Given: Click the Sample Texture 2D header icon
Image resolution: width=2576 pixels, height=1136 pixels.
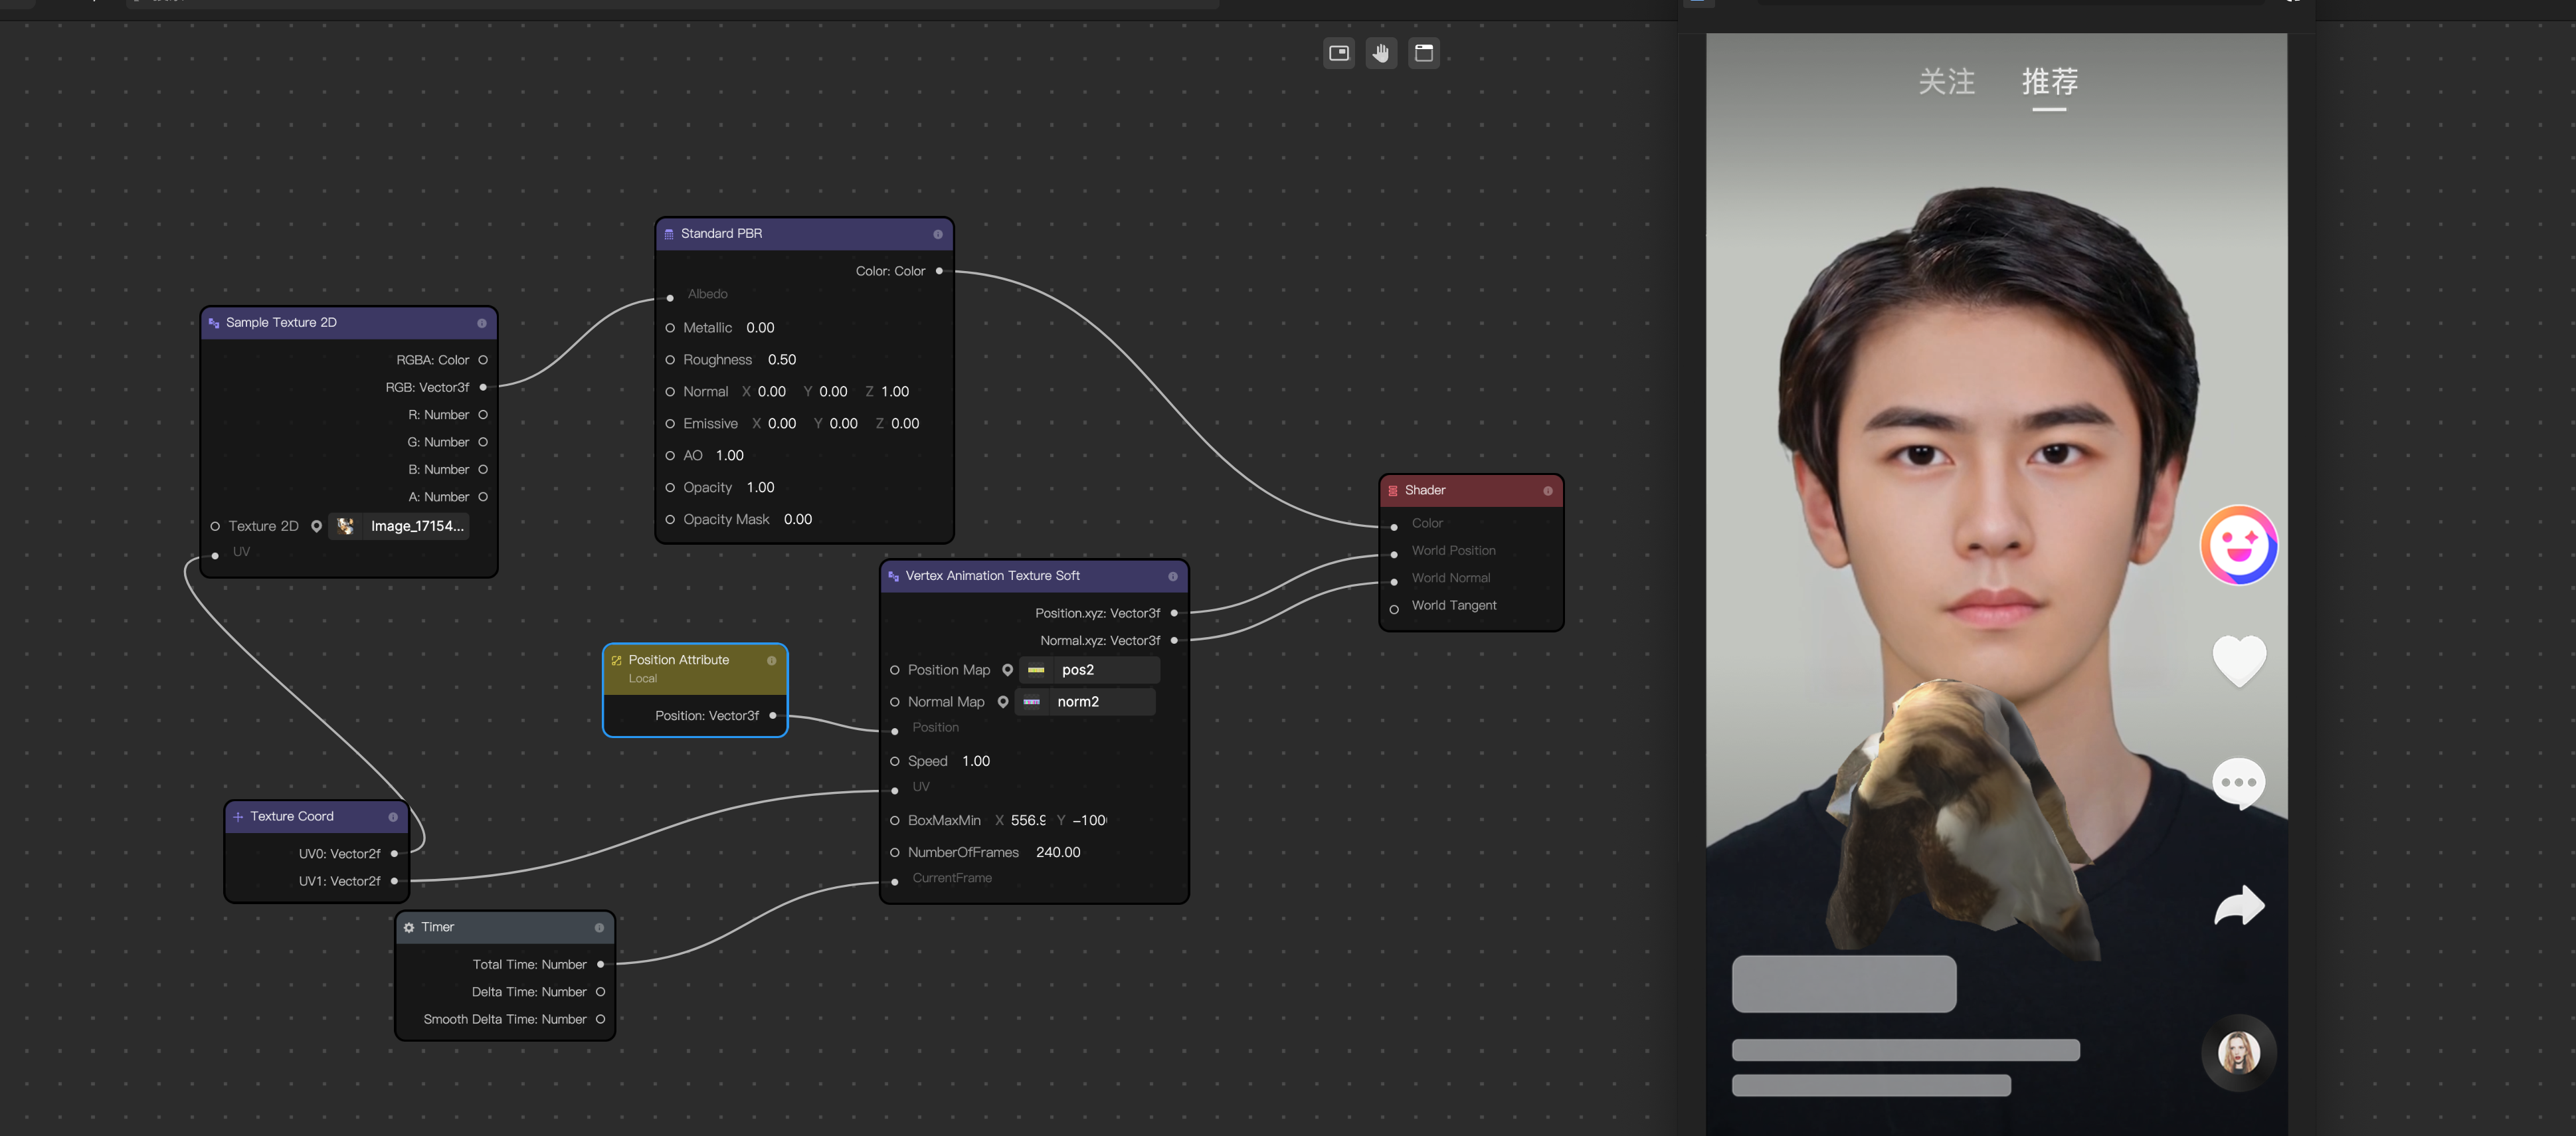Looking at the screenshot, I should (214, 323).
